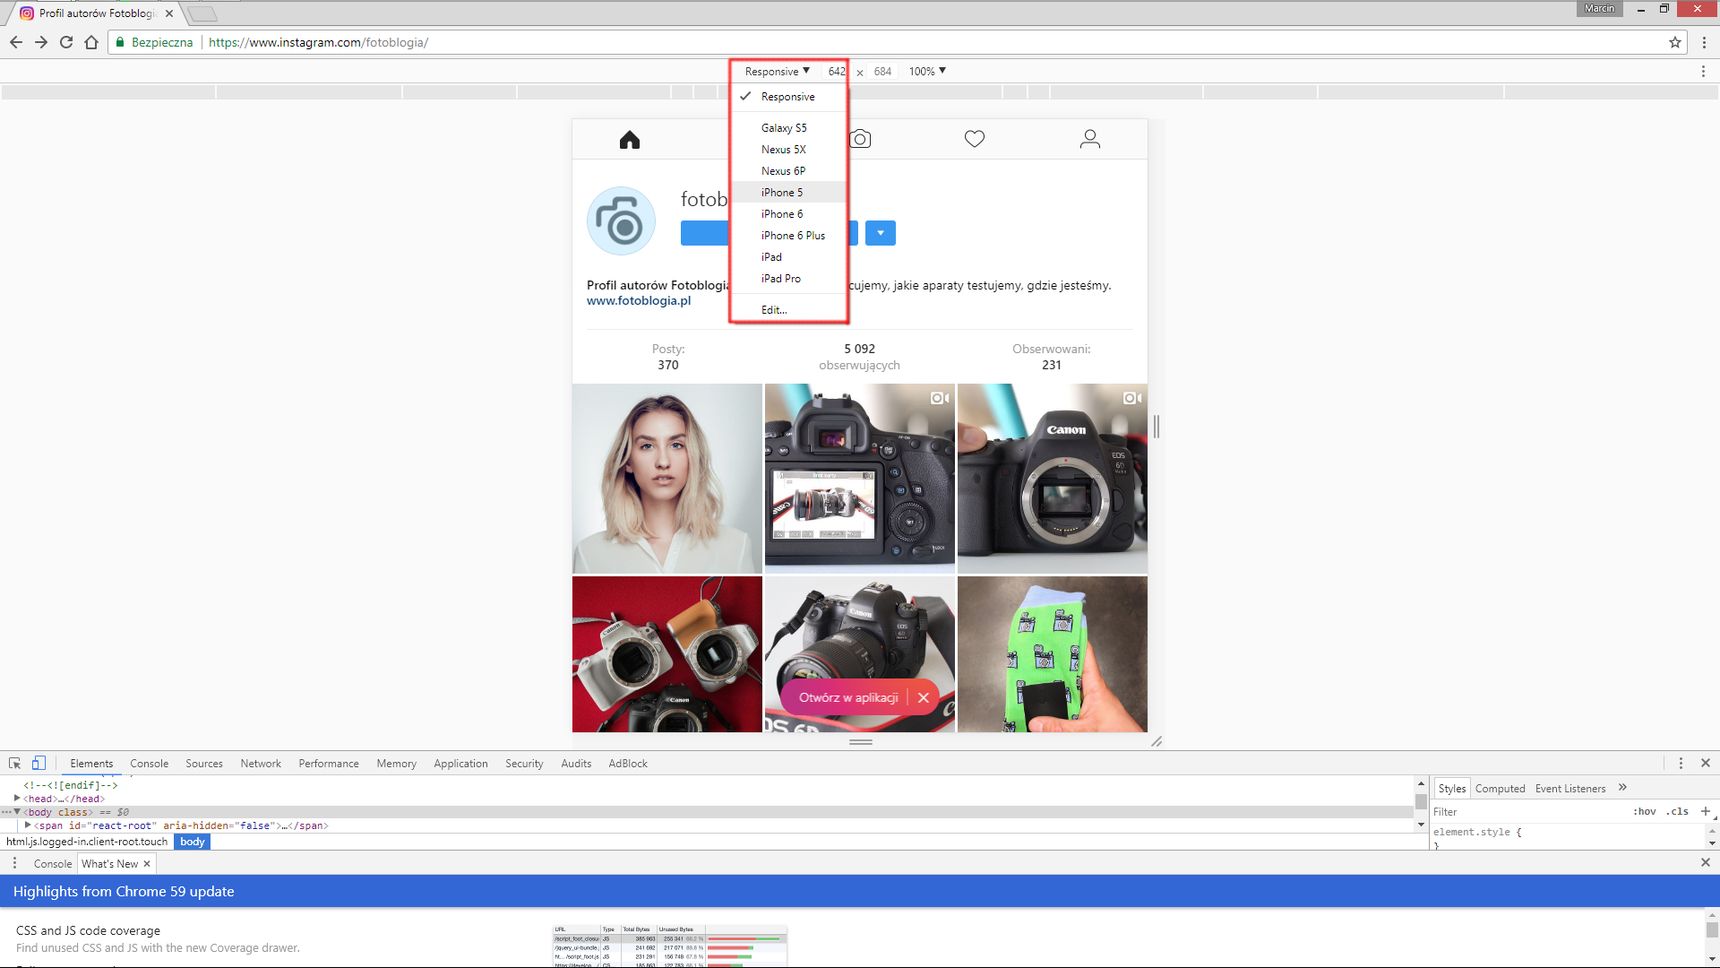Screen dimensions: 1720x968
Task: Tap the Instagram camera upload icon
Action: pos(860,139)
